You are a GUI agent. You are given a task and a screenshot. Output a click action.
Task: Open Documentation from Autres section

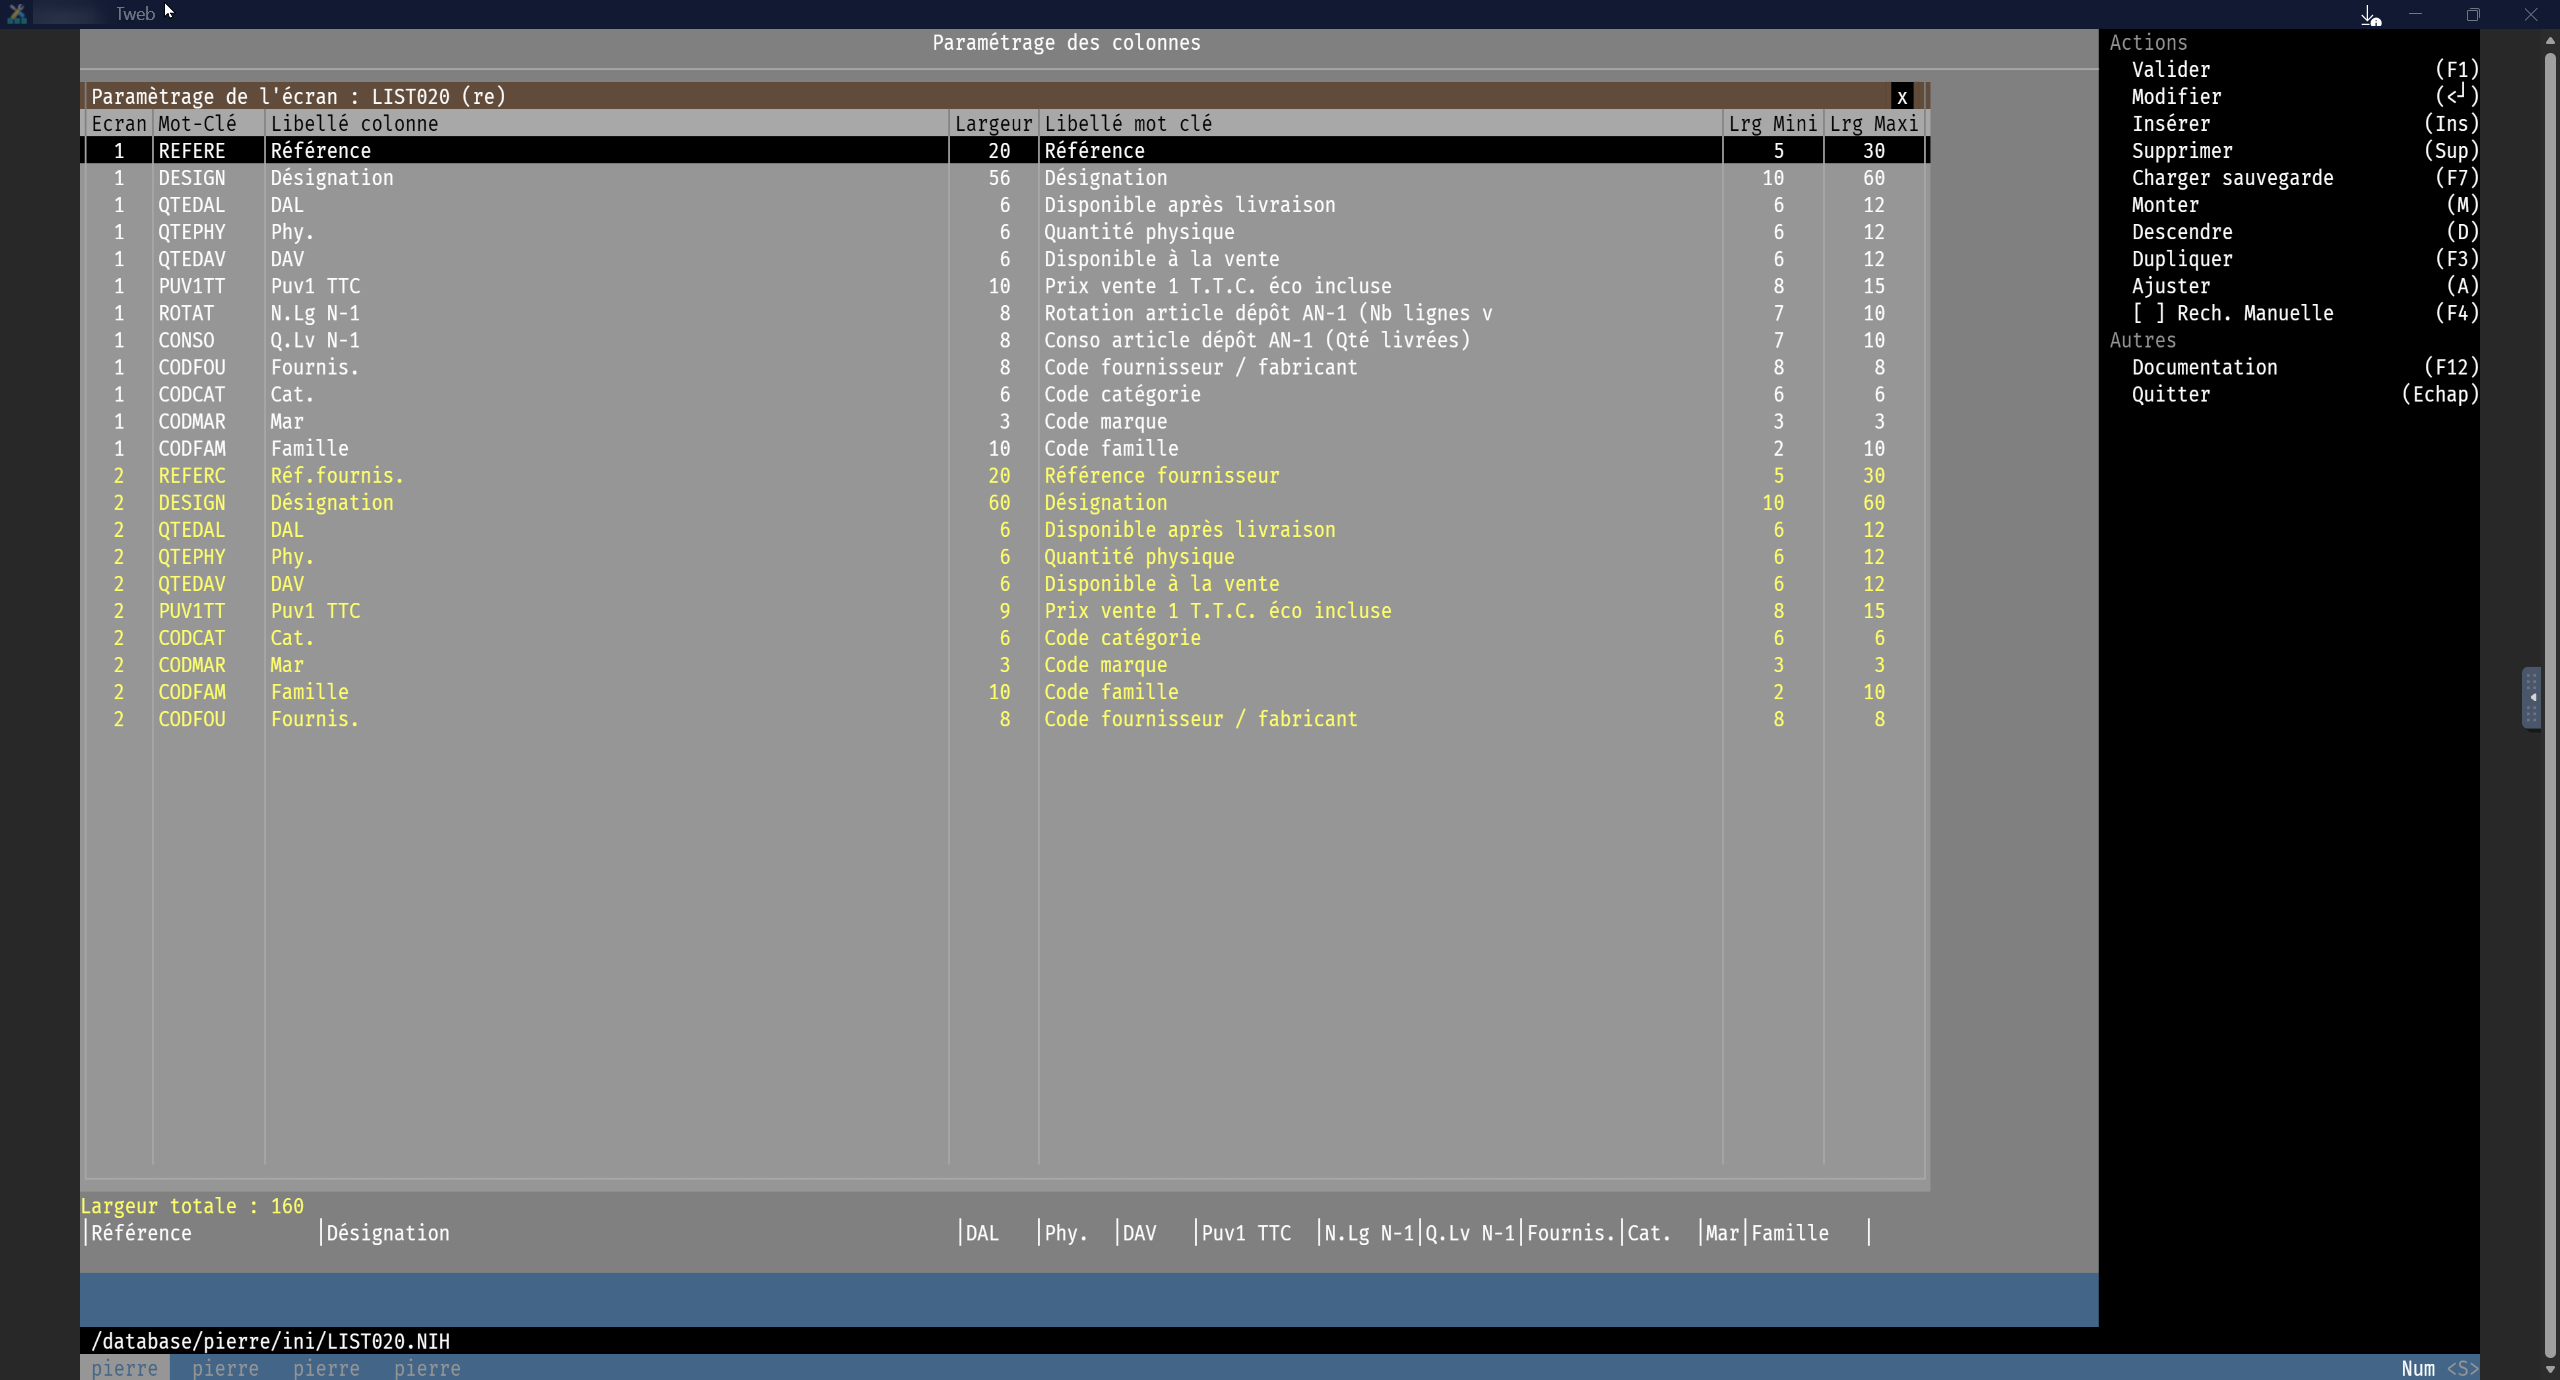click(2204, 367)
